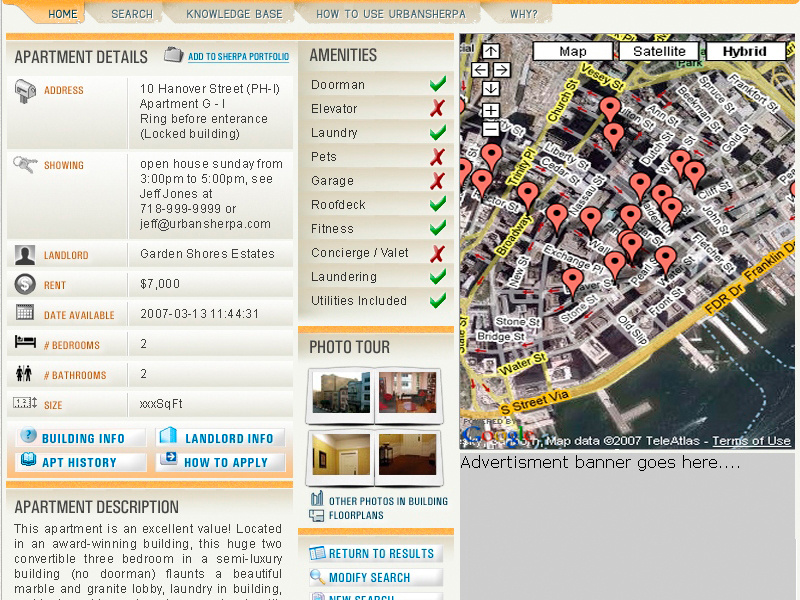The height and width of the screenshot is (600, 800).
Task: Open Building Info
Action: click(82, 438)
